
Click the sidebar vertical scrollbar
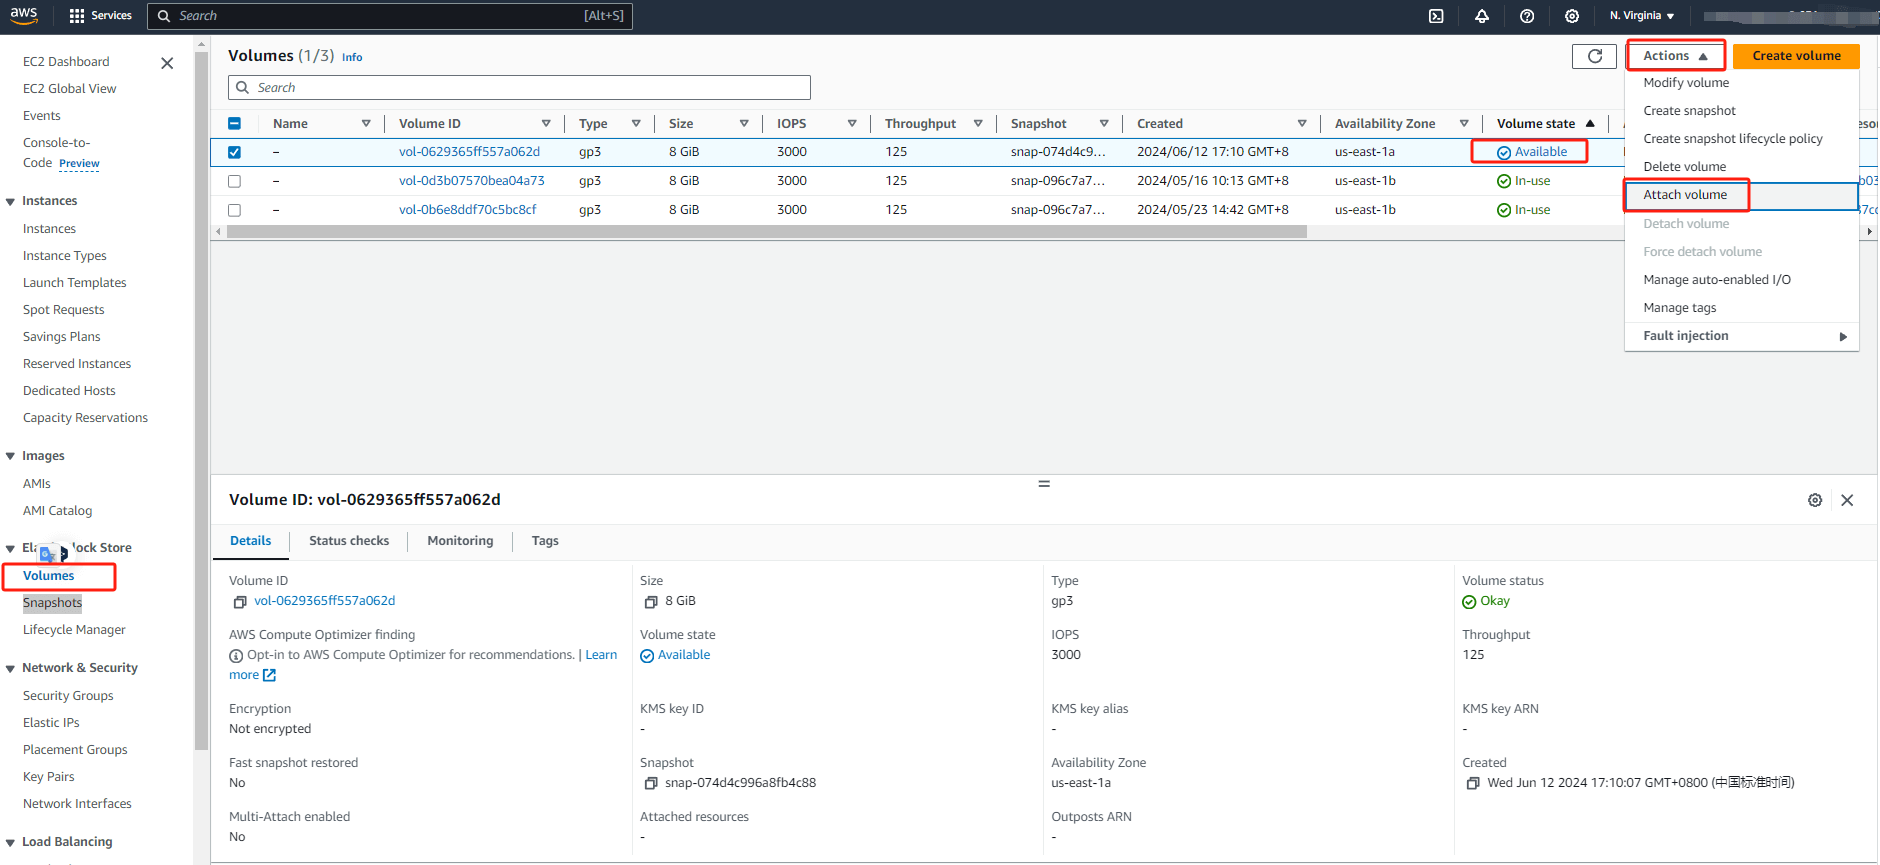(x=202, y=400)
